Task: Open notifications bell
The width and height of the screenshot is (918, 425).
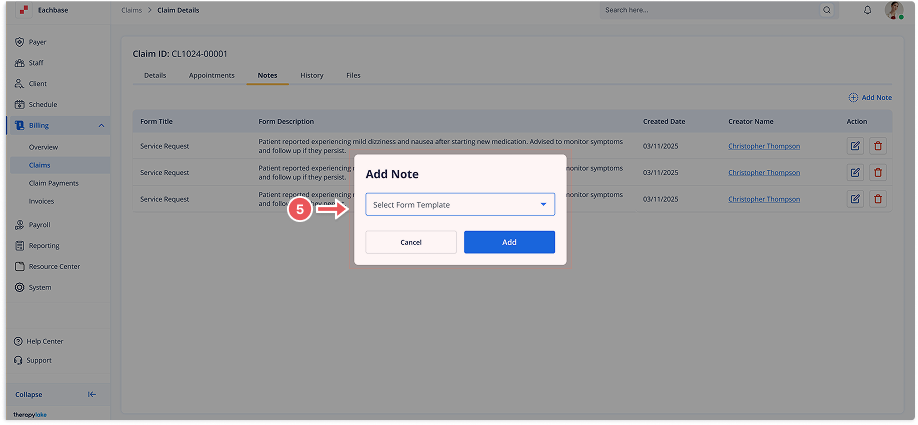Action: coord(868,10)
